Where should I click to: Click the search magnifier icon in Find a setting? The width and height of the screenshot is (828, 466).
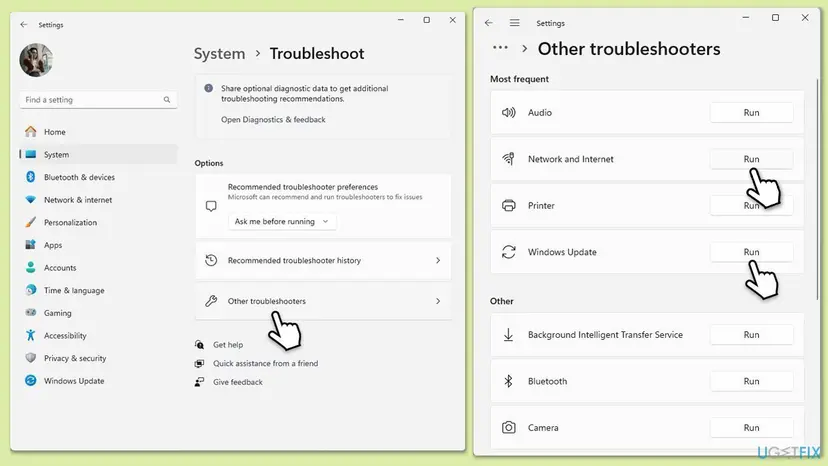click(167, 100)
